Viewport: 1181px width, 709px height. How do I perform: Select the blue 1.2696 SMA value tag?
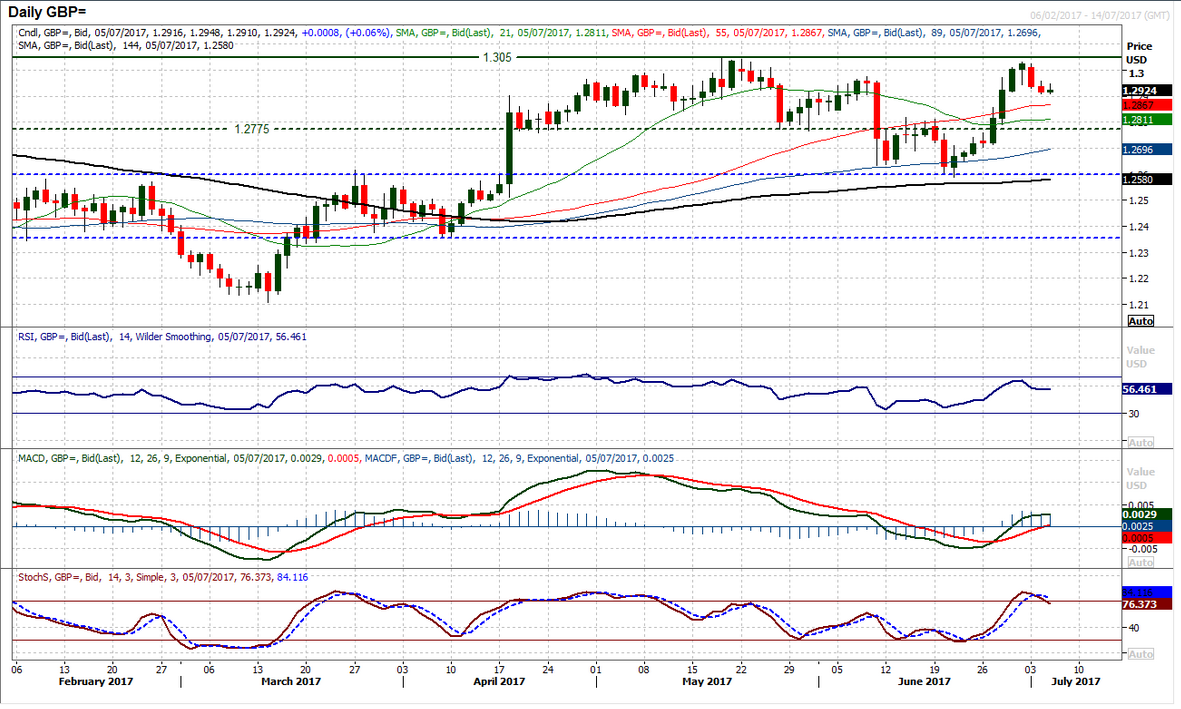(x=1140, y=149)
